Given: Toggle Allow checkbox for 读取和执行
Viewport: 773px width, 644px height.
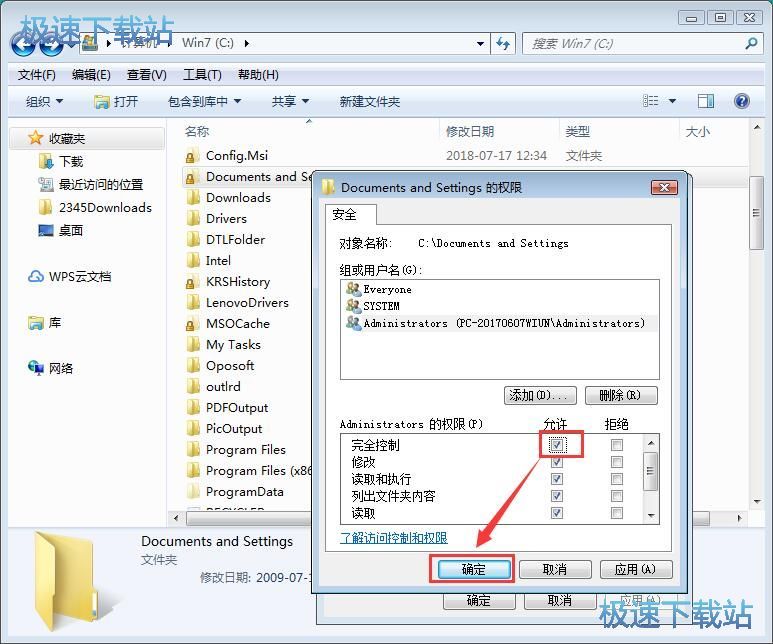Looking at the screenshot, I should tap(557, 479).
